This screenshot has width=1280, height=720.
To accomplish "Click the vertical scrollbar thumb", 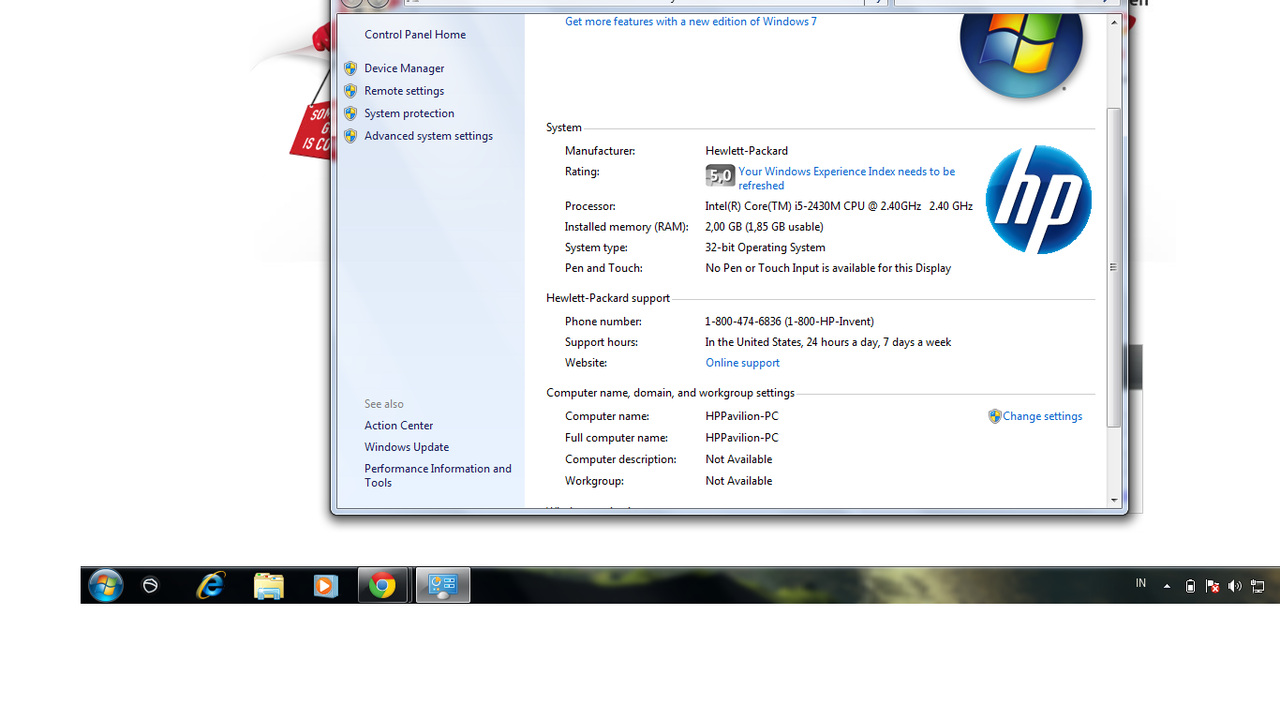I will tap(1114, 267).
